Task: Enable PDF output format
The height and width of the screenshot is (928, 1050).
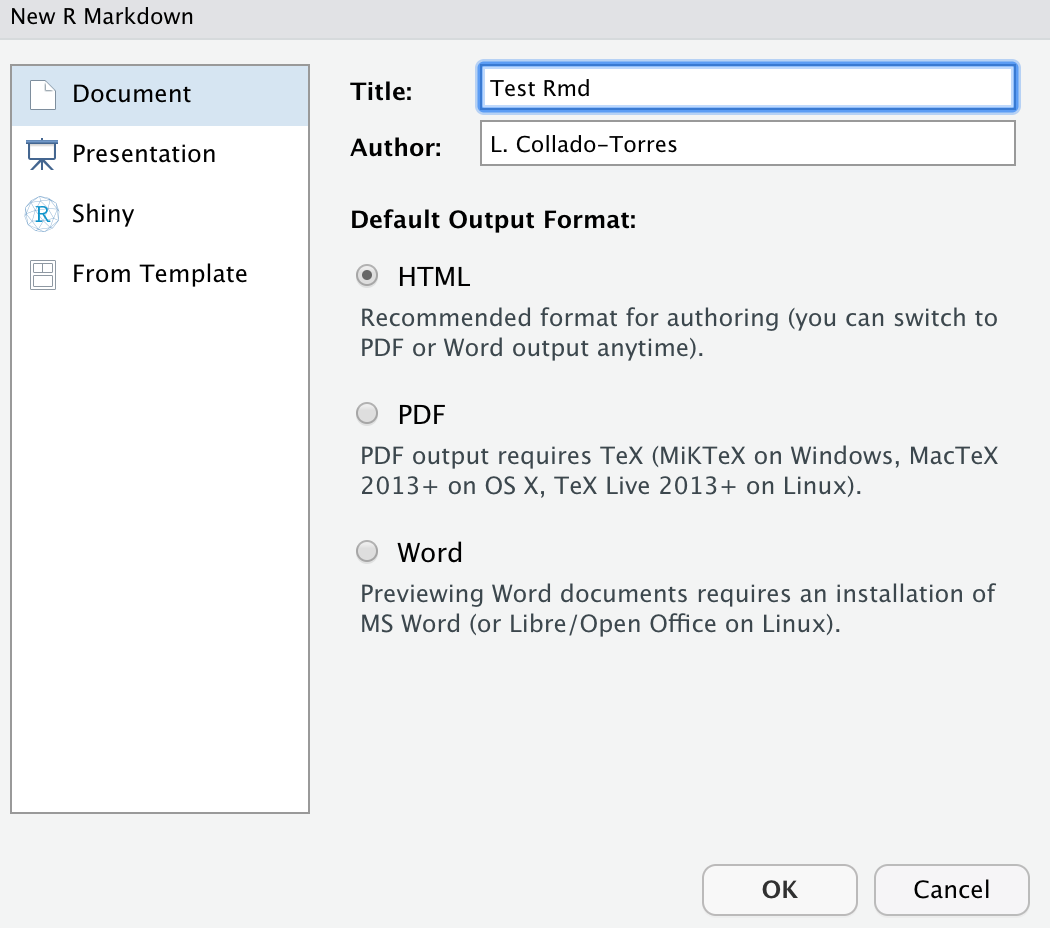Action: (x=367, y=413)
